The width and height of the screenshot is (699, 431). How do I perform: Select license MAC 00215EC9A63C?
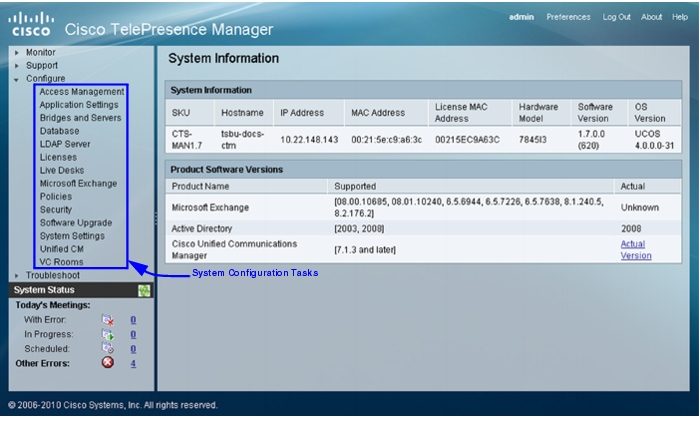pos(467,140)
